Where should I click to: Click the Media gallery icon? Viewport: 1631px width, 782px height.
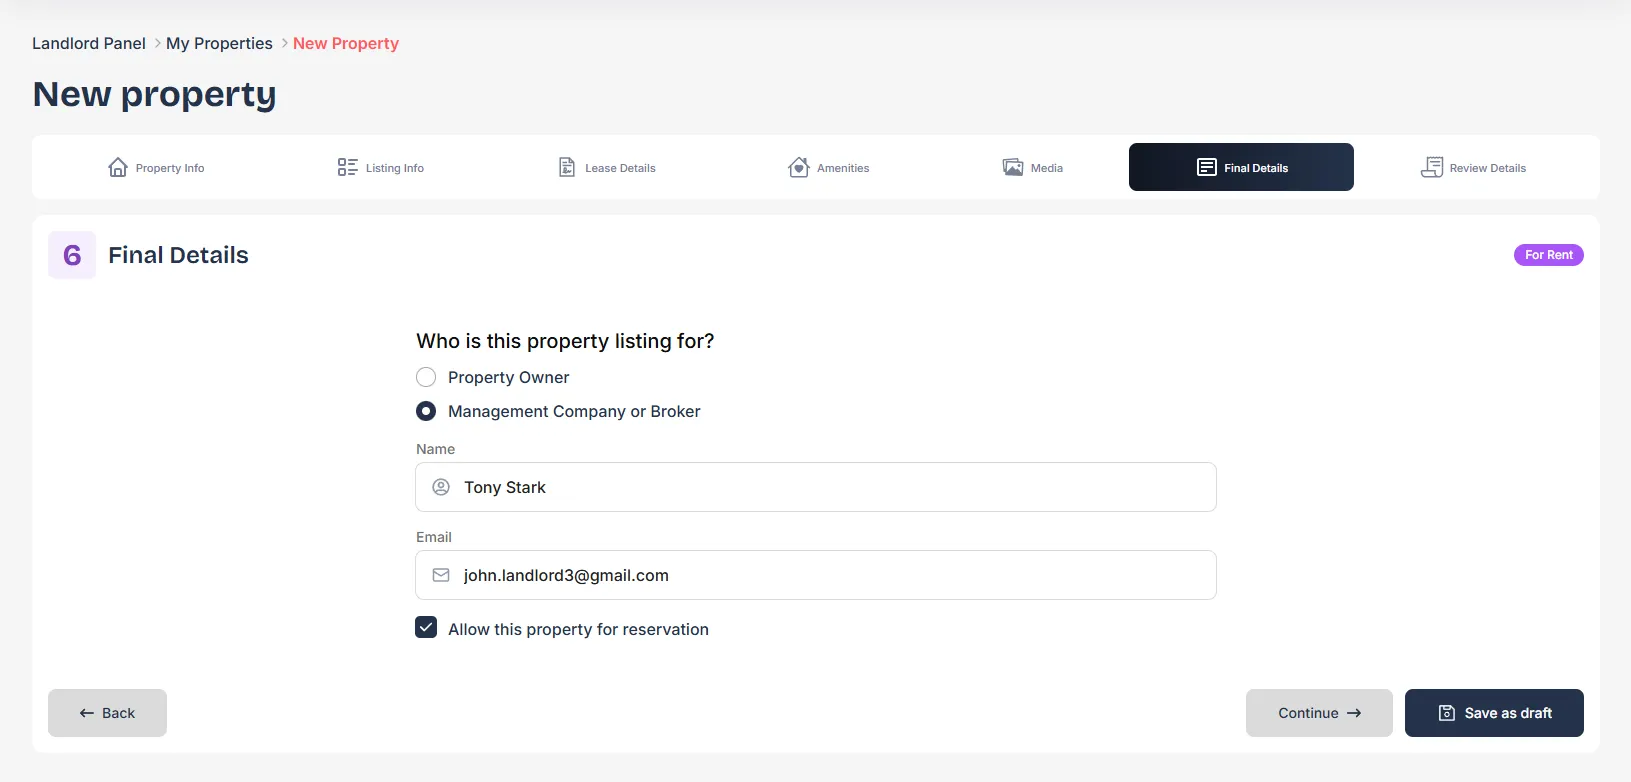[x=1013, y=167]
